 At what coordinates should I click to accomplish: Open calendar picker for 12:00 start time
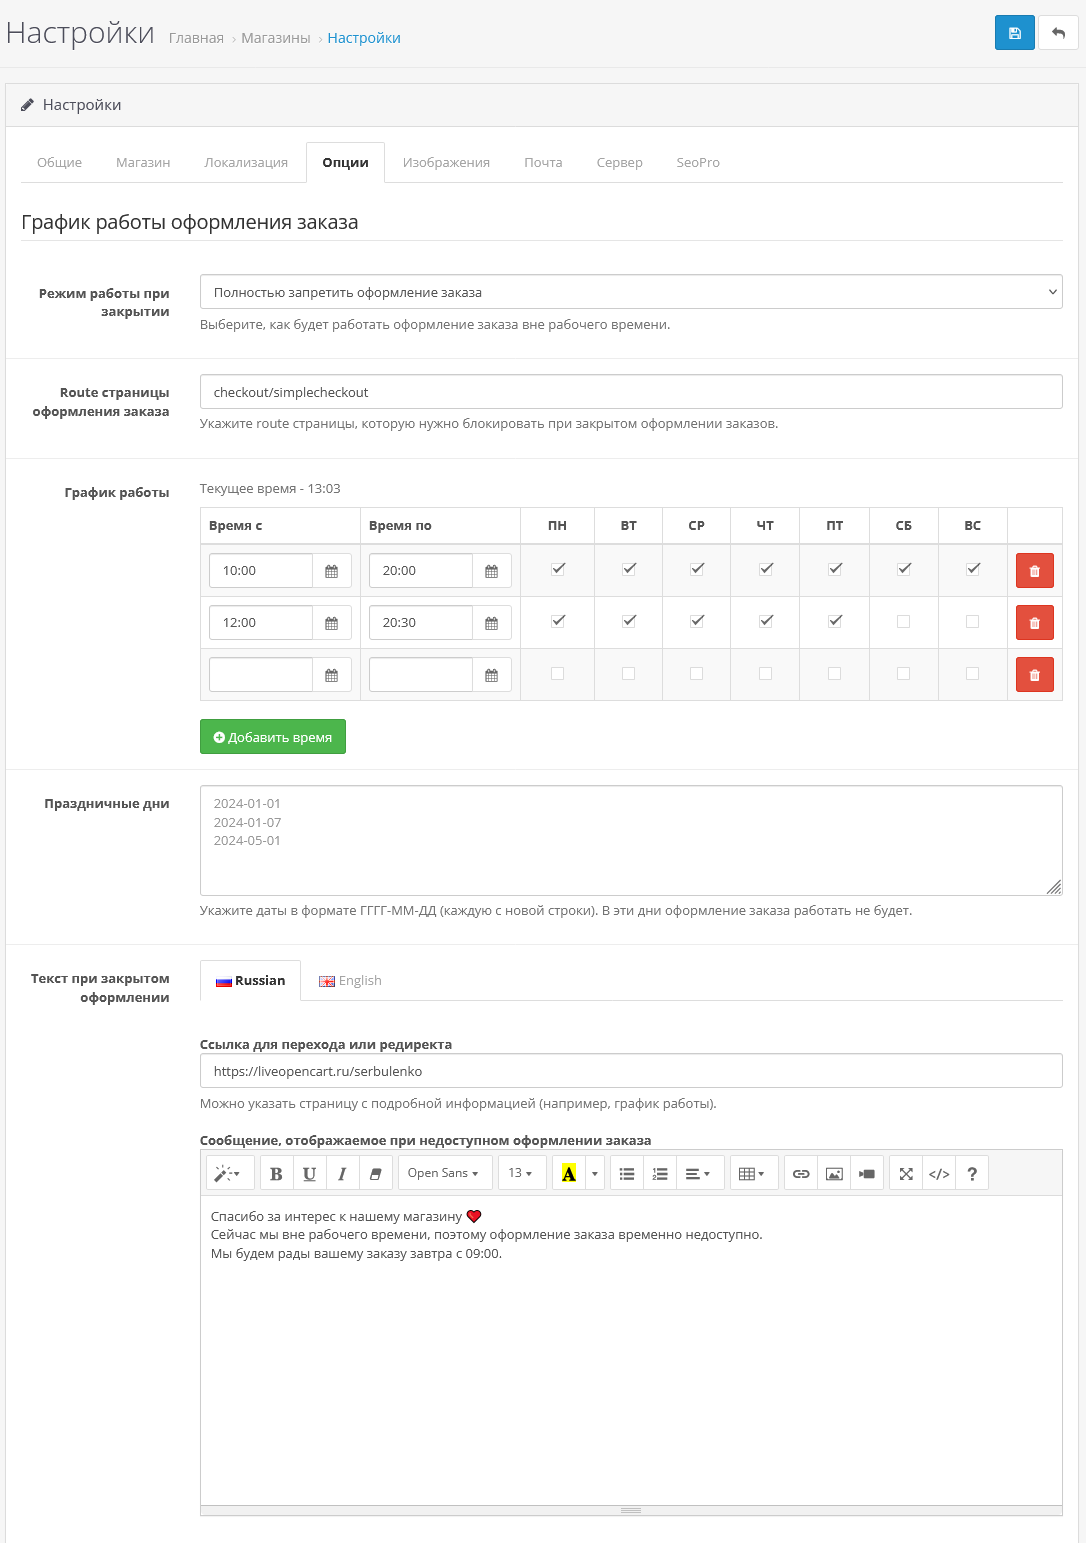(x=331, y=623)
